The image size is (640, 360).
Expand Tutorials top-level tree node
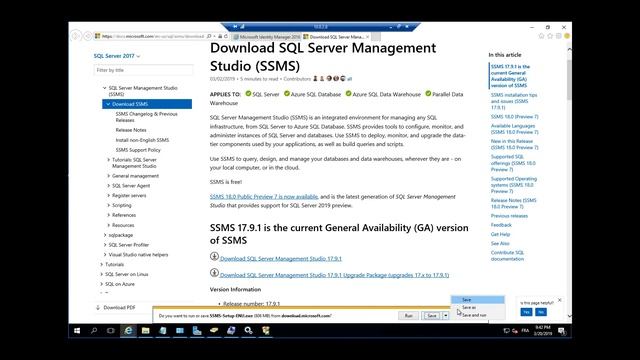102,264
